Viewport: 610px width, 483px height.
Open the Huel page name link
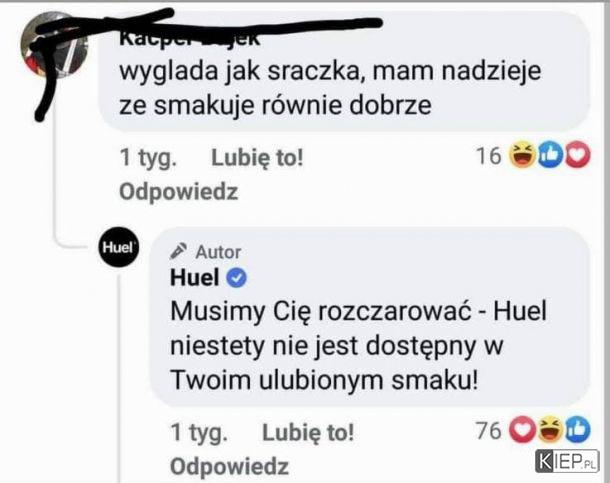(195, 278)
